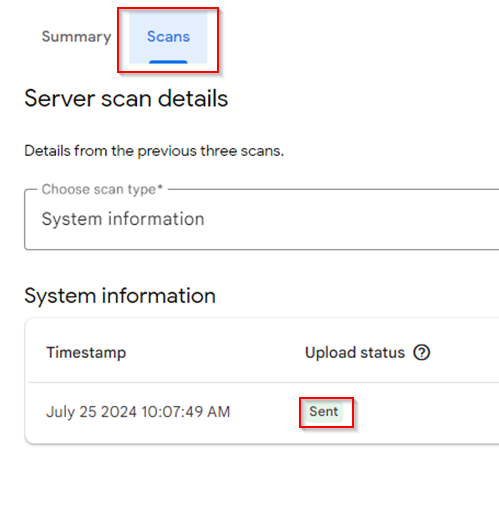Click the green Sent label in the scan row
The height and width of the screenshot is (506, 499).
(324, 412)
